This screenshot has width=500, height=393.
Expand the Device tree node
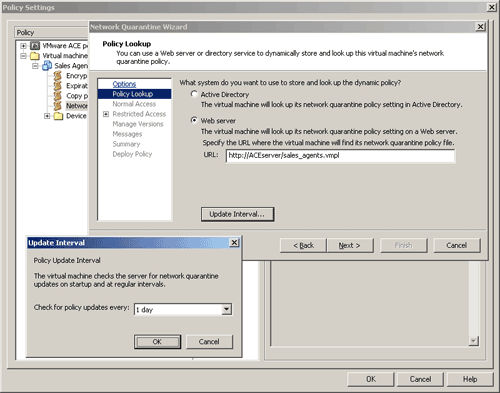(x=47, y=116)
